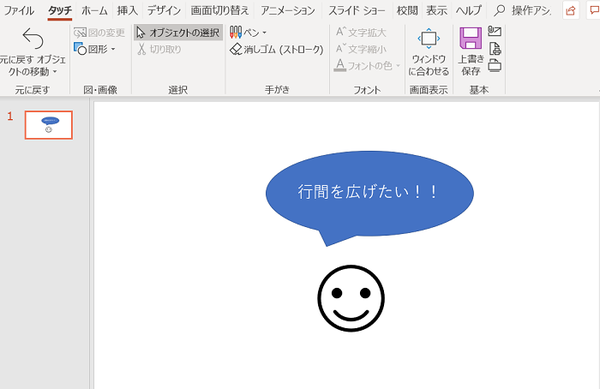This screenshot has width=600, height=389.
Task: Click the grayed 図の変更 button
Action: (x=99, y=33)
